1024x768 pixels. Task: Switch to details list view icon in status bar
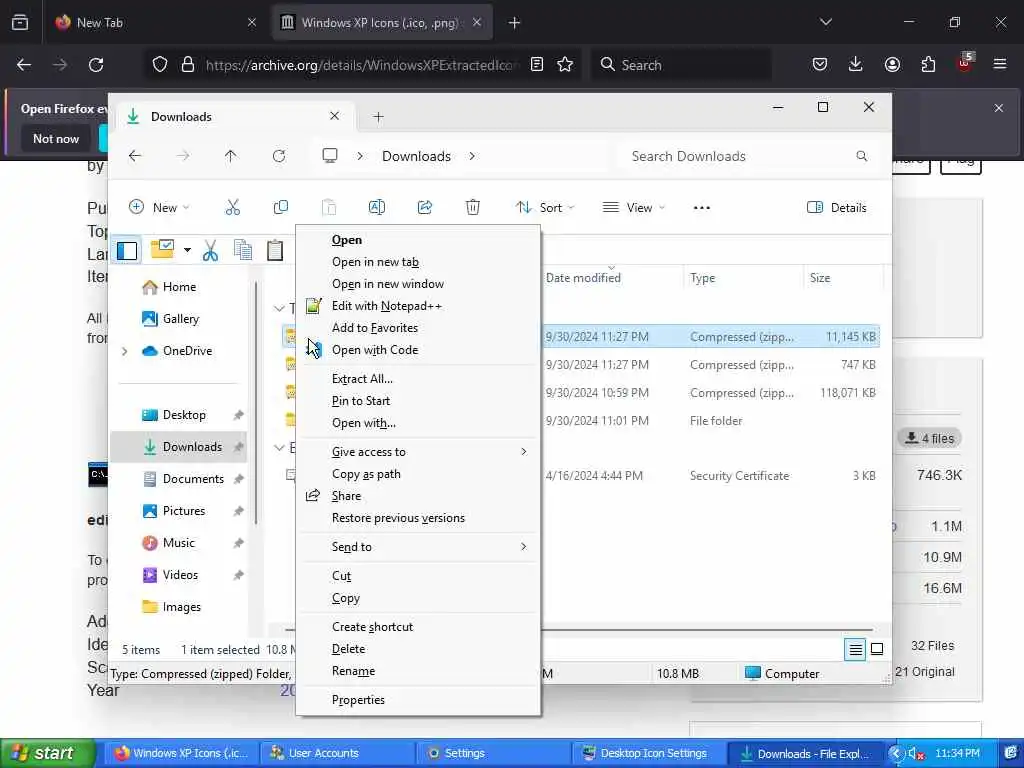[855, 649]
